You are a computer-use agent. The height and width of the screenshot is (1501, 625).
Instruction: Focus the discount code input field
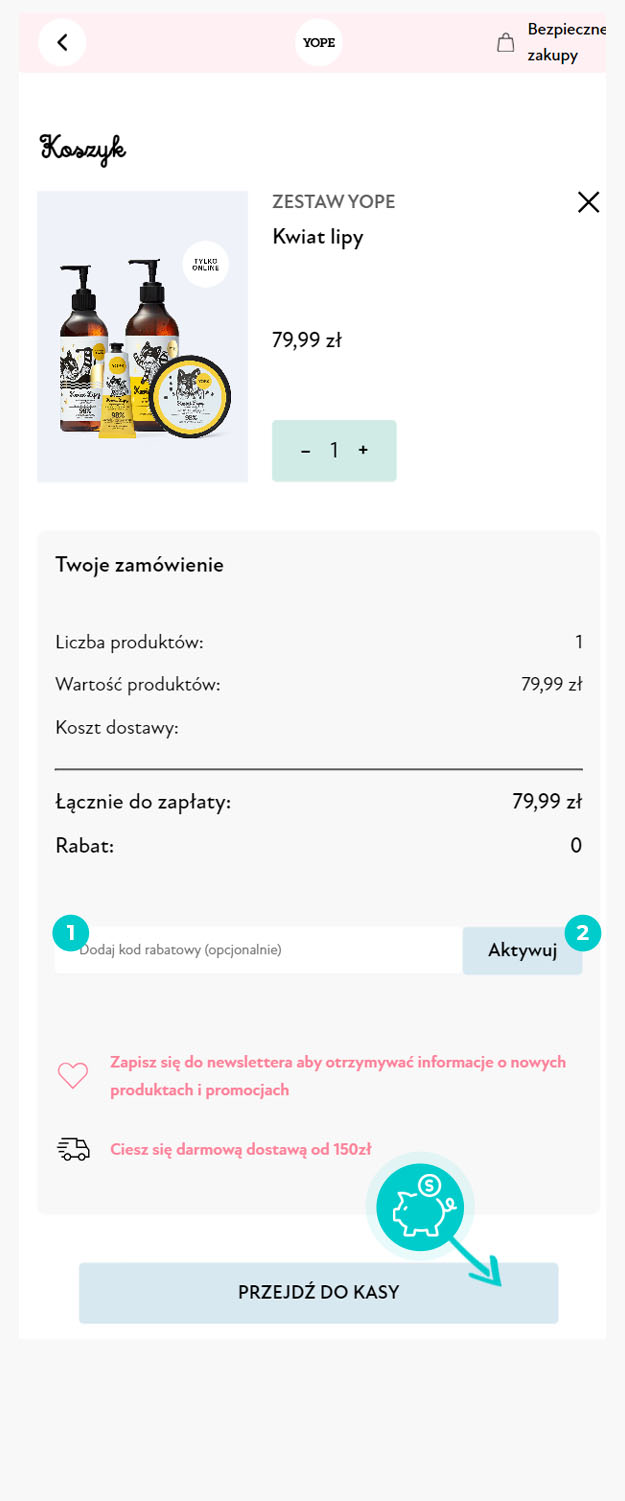pos(259,950)
